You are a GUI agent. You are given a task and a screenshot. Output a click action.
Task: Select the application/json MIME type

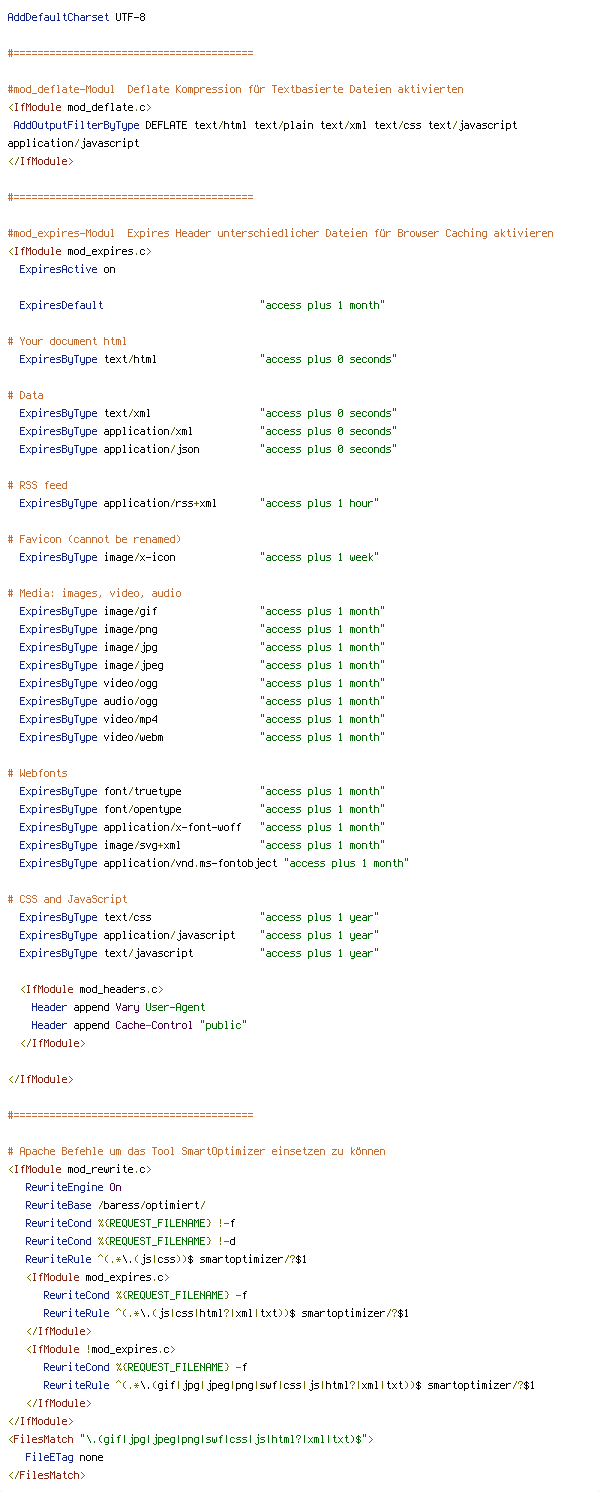(151, 449)
